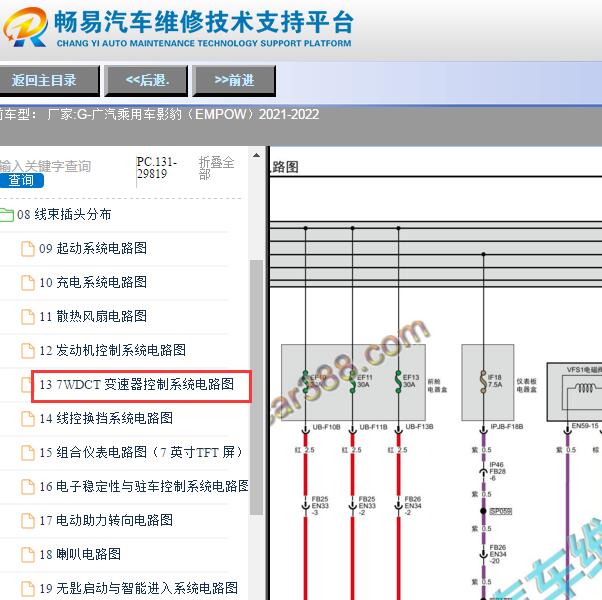
Task: Click the IPJB-F18B connector label
Action: tap(507, 427)
